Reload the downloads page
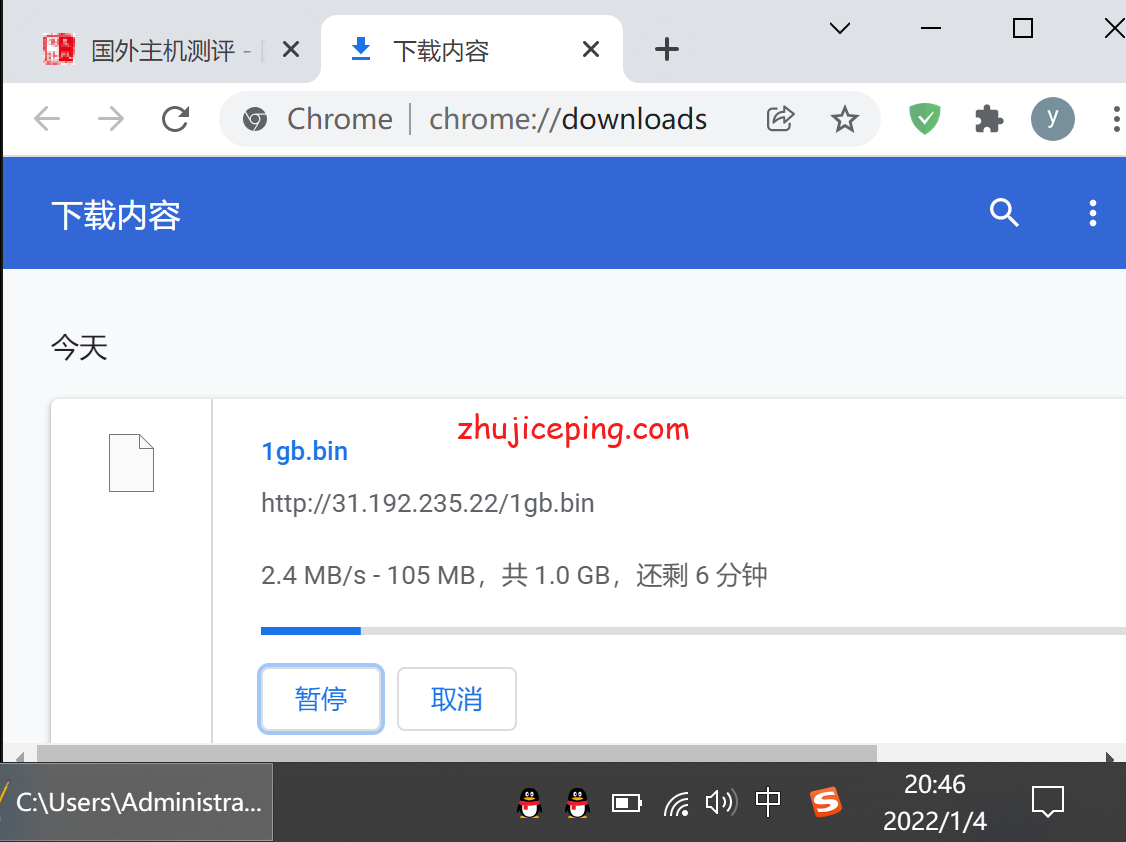The height and width of the screenshot is (842, 1126). click(175, 118)
